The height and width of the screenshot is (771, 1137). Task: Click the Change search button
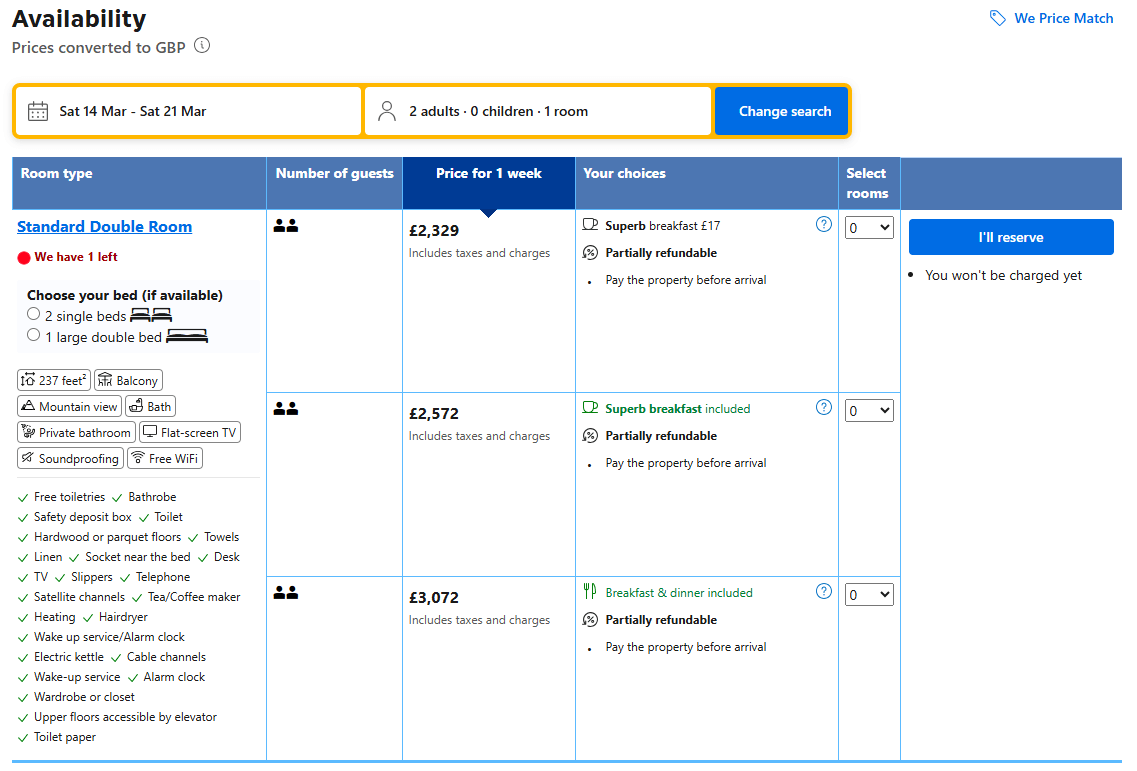click(782, 111)
